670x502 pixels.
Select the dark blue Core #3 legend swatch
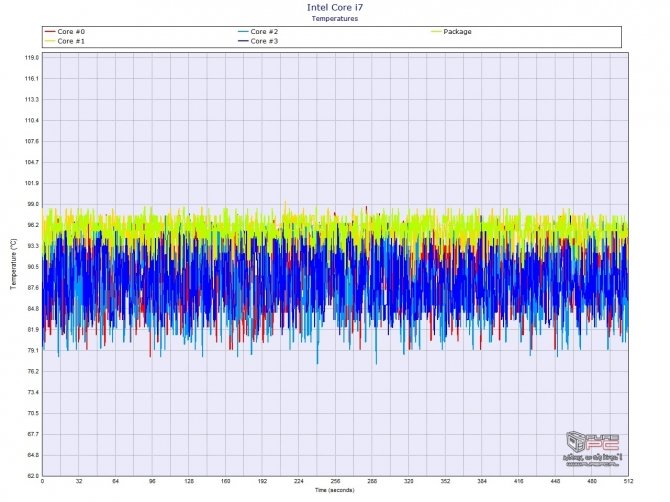click(243, 41)
